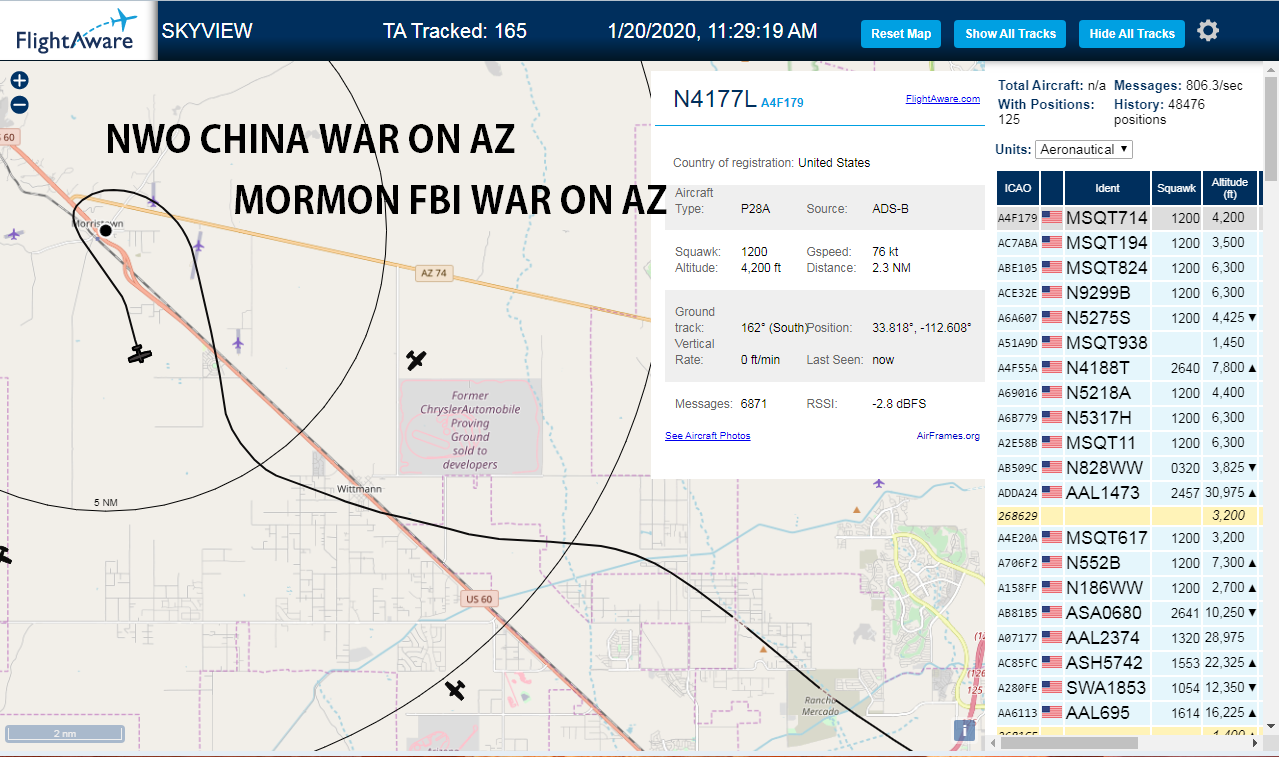The image size is (1279, 757).
Task: Select the black aircraft icon below US 60 label
Action: point(456,689)
